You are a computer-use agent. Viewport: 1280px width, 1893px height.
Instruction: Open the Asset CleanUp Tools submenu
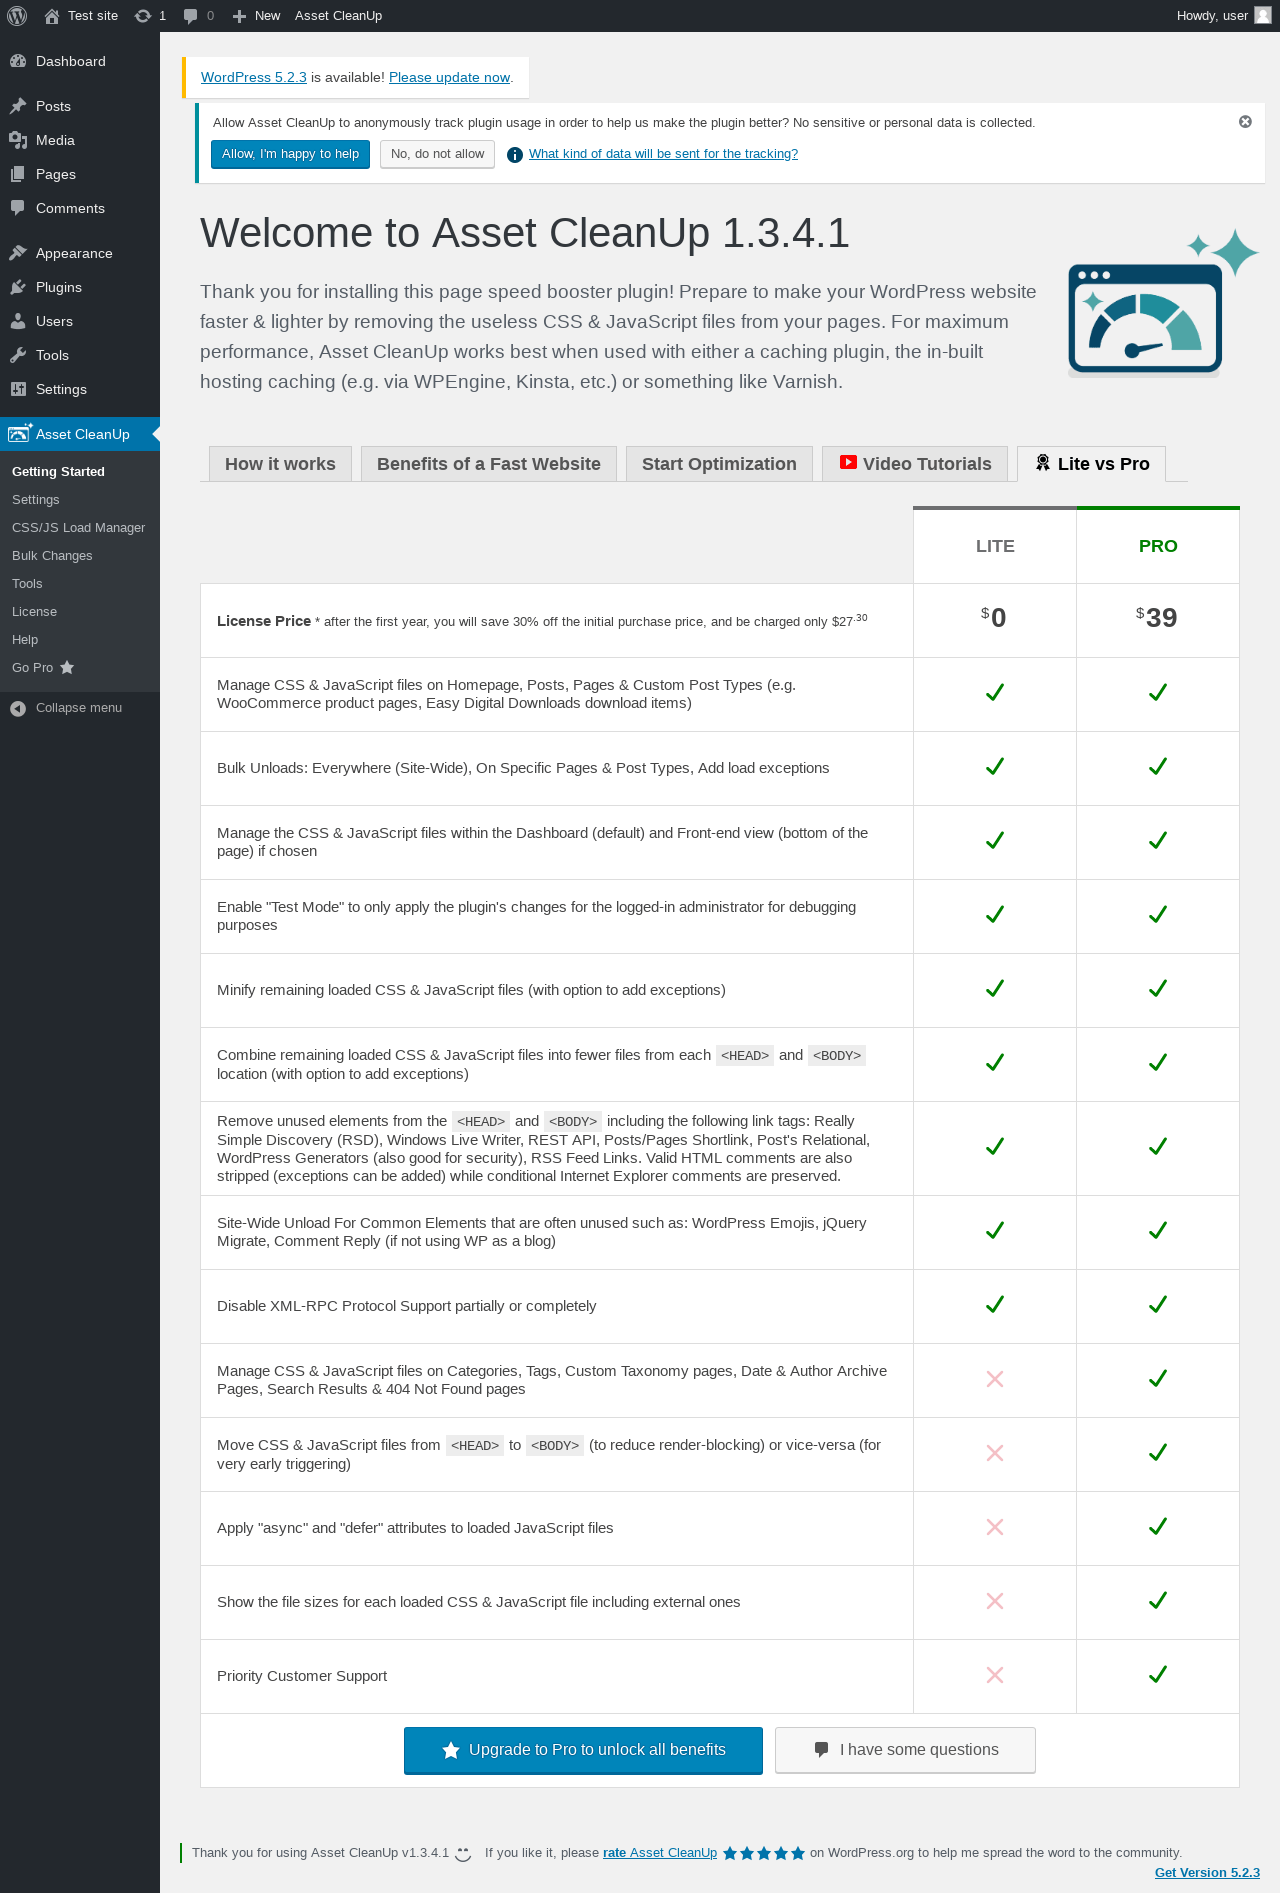[27, 584]
